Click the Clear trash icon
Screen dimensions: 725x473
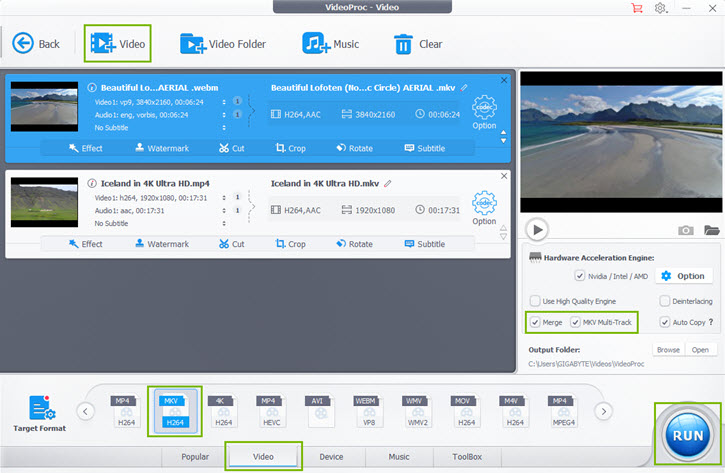403,44
